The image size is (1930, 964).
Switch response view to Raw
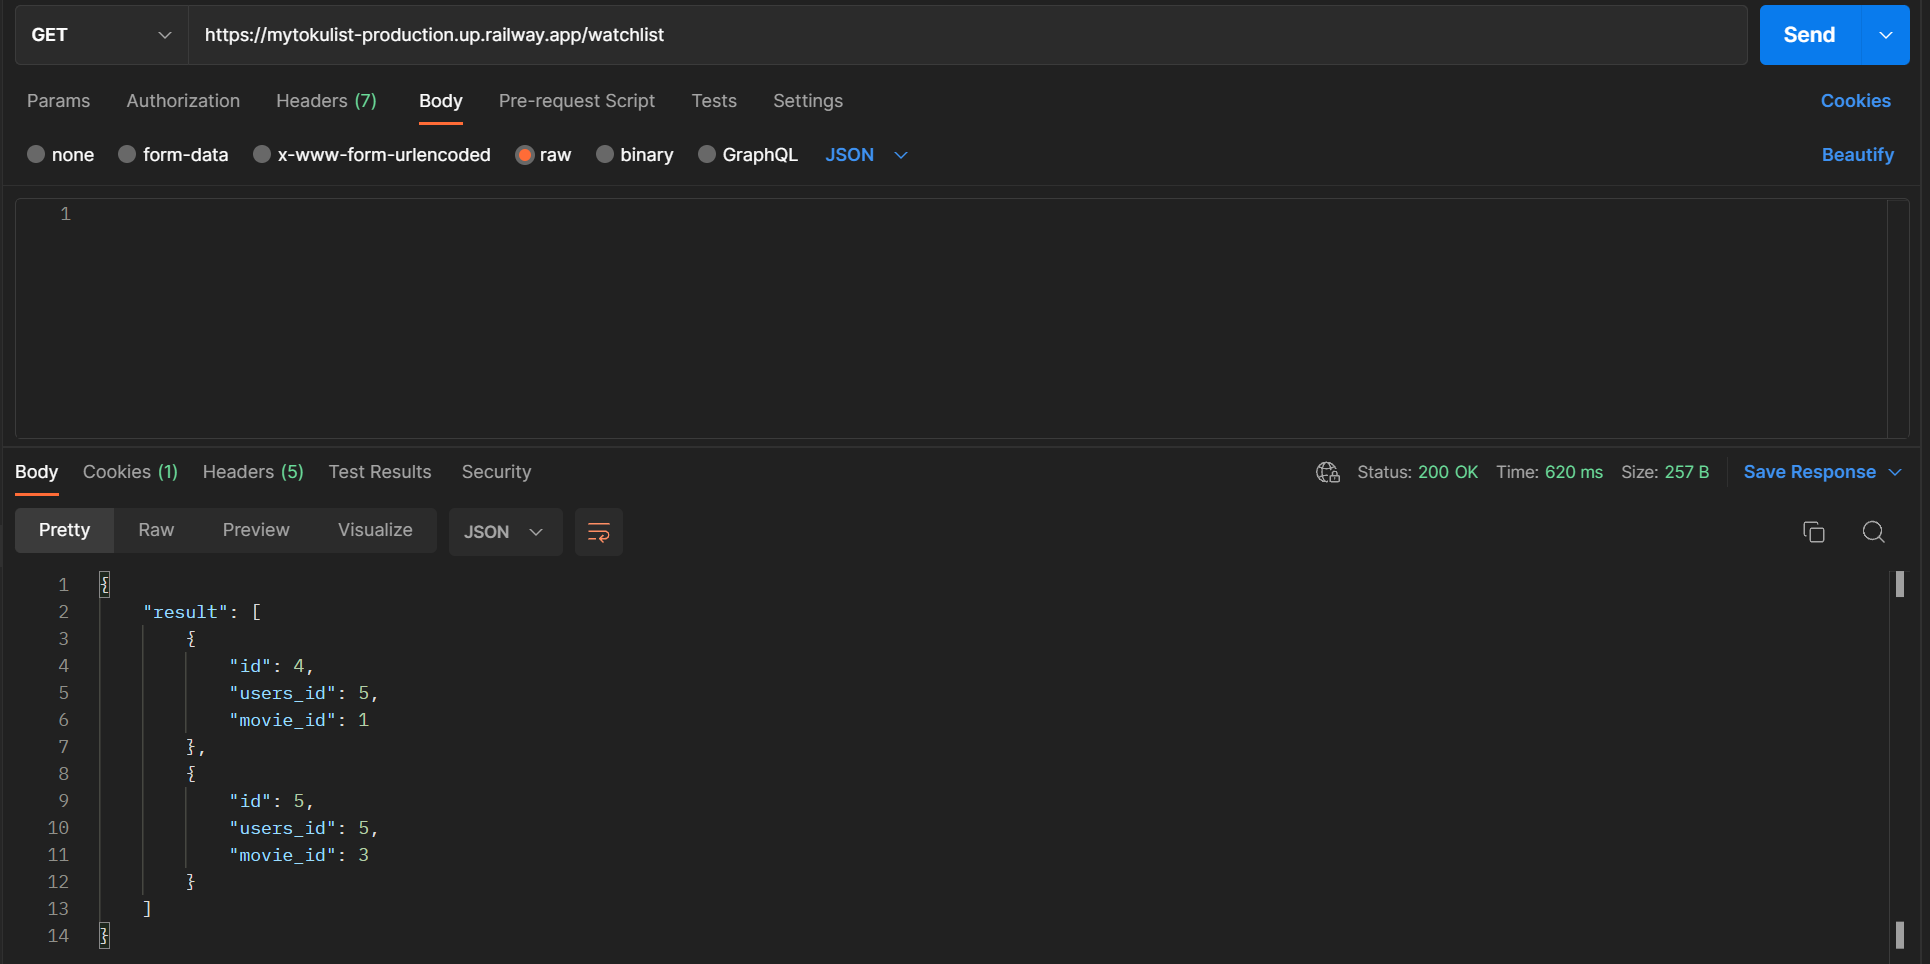tap(156, 530)
